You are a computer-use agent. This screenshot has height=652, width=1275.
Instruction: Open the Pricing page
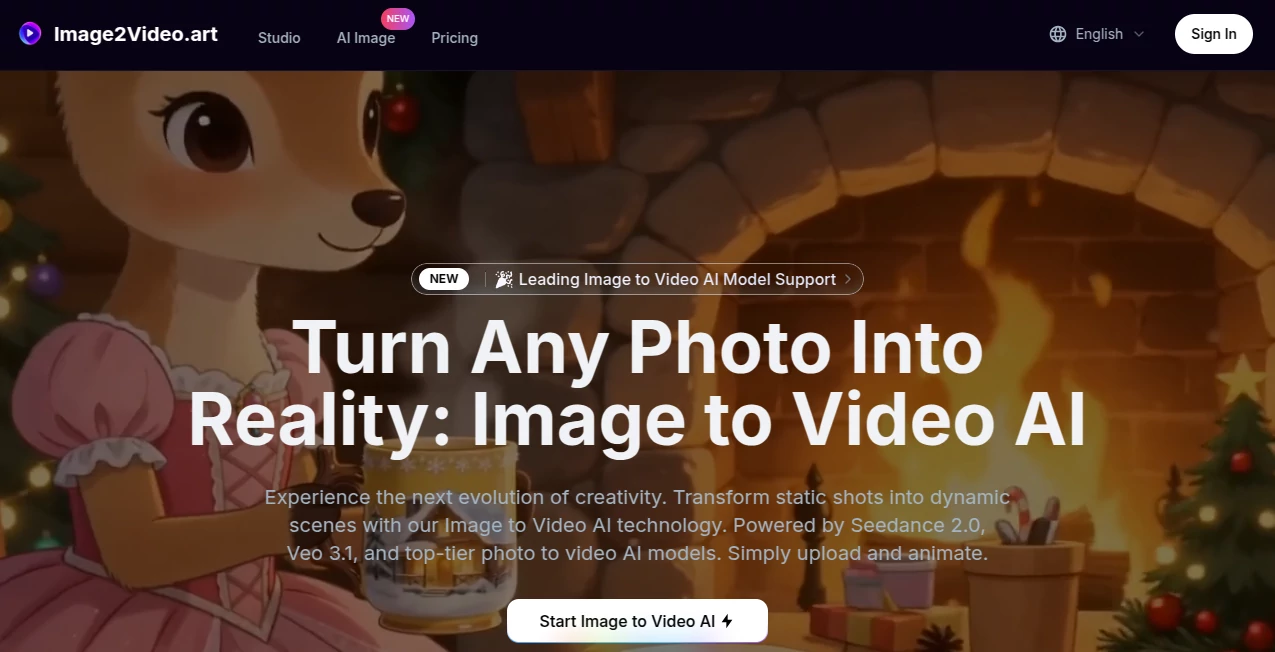pos(454,38)
